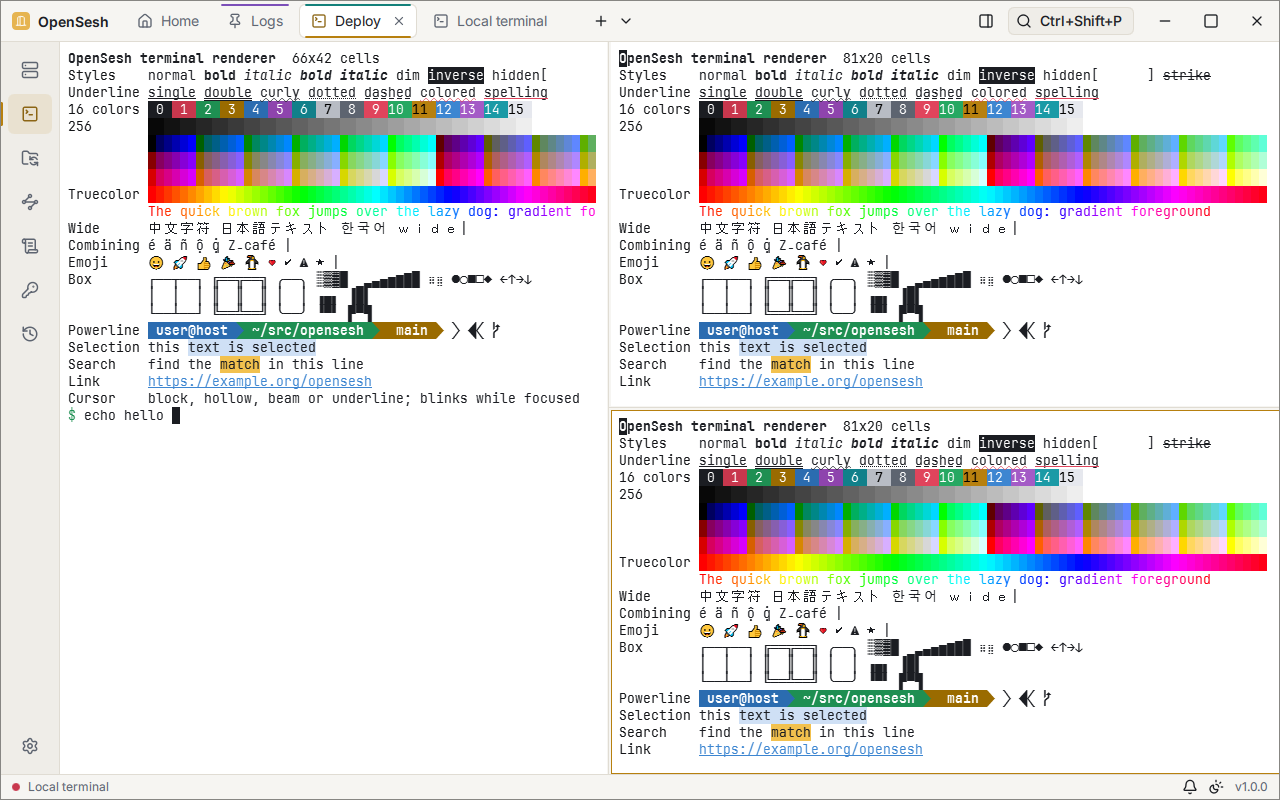The width and height of the screenshot is (1280, 800).
Task: Open the file sync folder panel
Action: [x=30, y=158]
